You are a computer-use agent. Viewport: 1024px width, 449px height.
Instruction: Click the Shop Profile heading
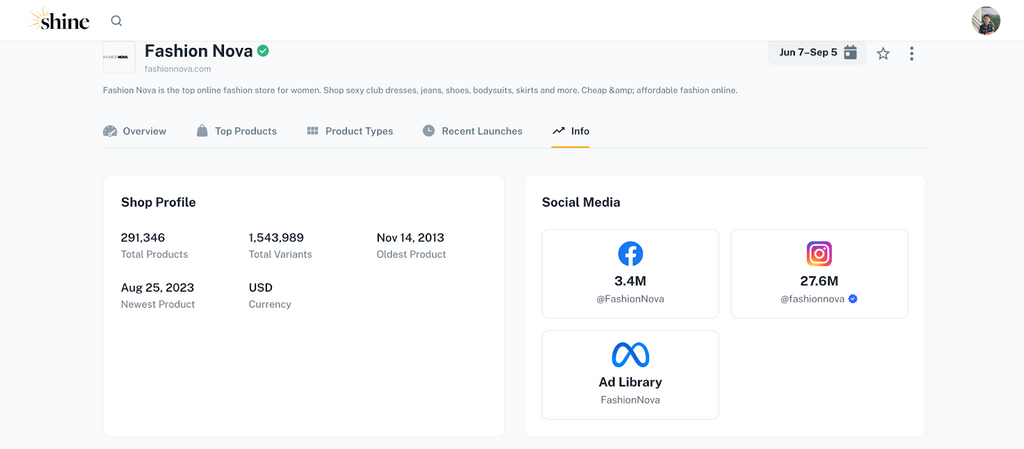coord(158,202)
